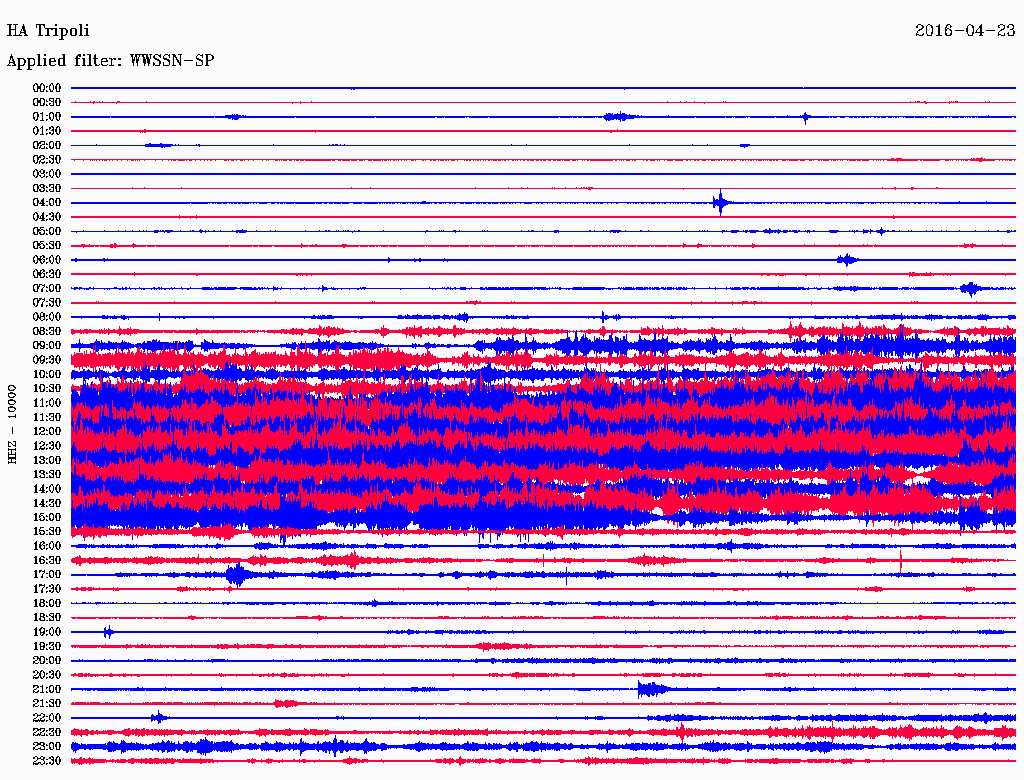Select the 19:00 time label
Screen dimensions: 1024x780
(47, 632)
